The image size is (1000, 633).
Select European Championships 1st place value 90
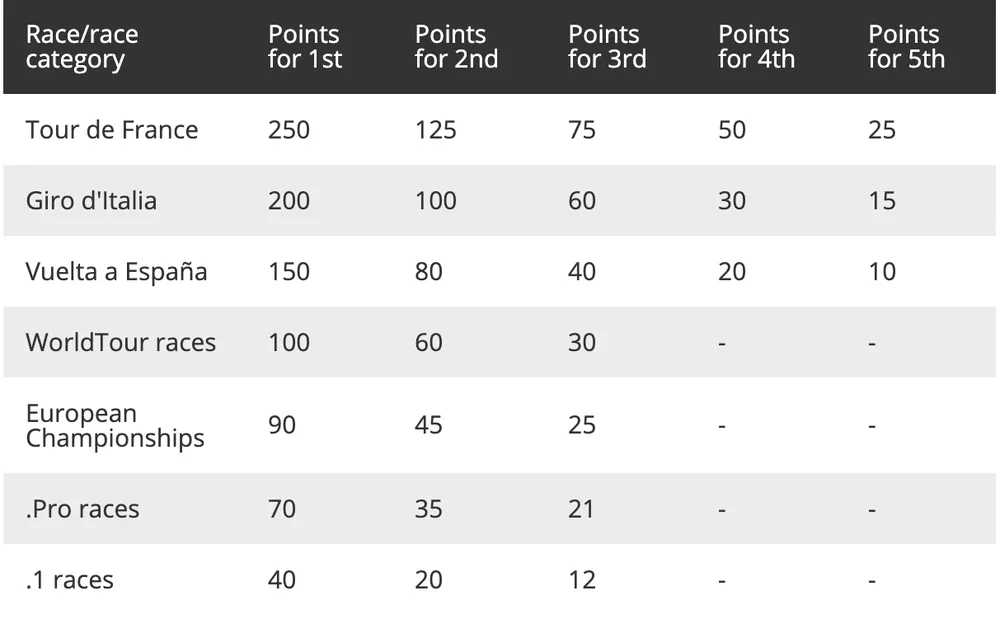[x=282, y=426]
